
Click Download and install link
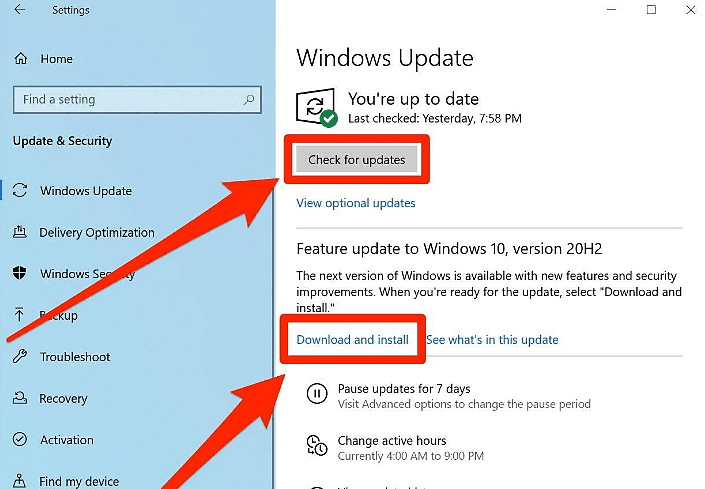coord(352,340)
